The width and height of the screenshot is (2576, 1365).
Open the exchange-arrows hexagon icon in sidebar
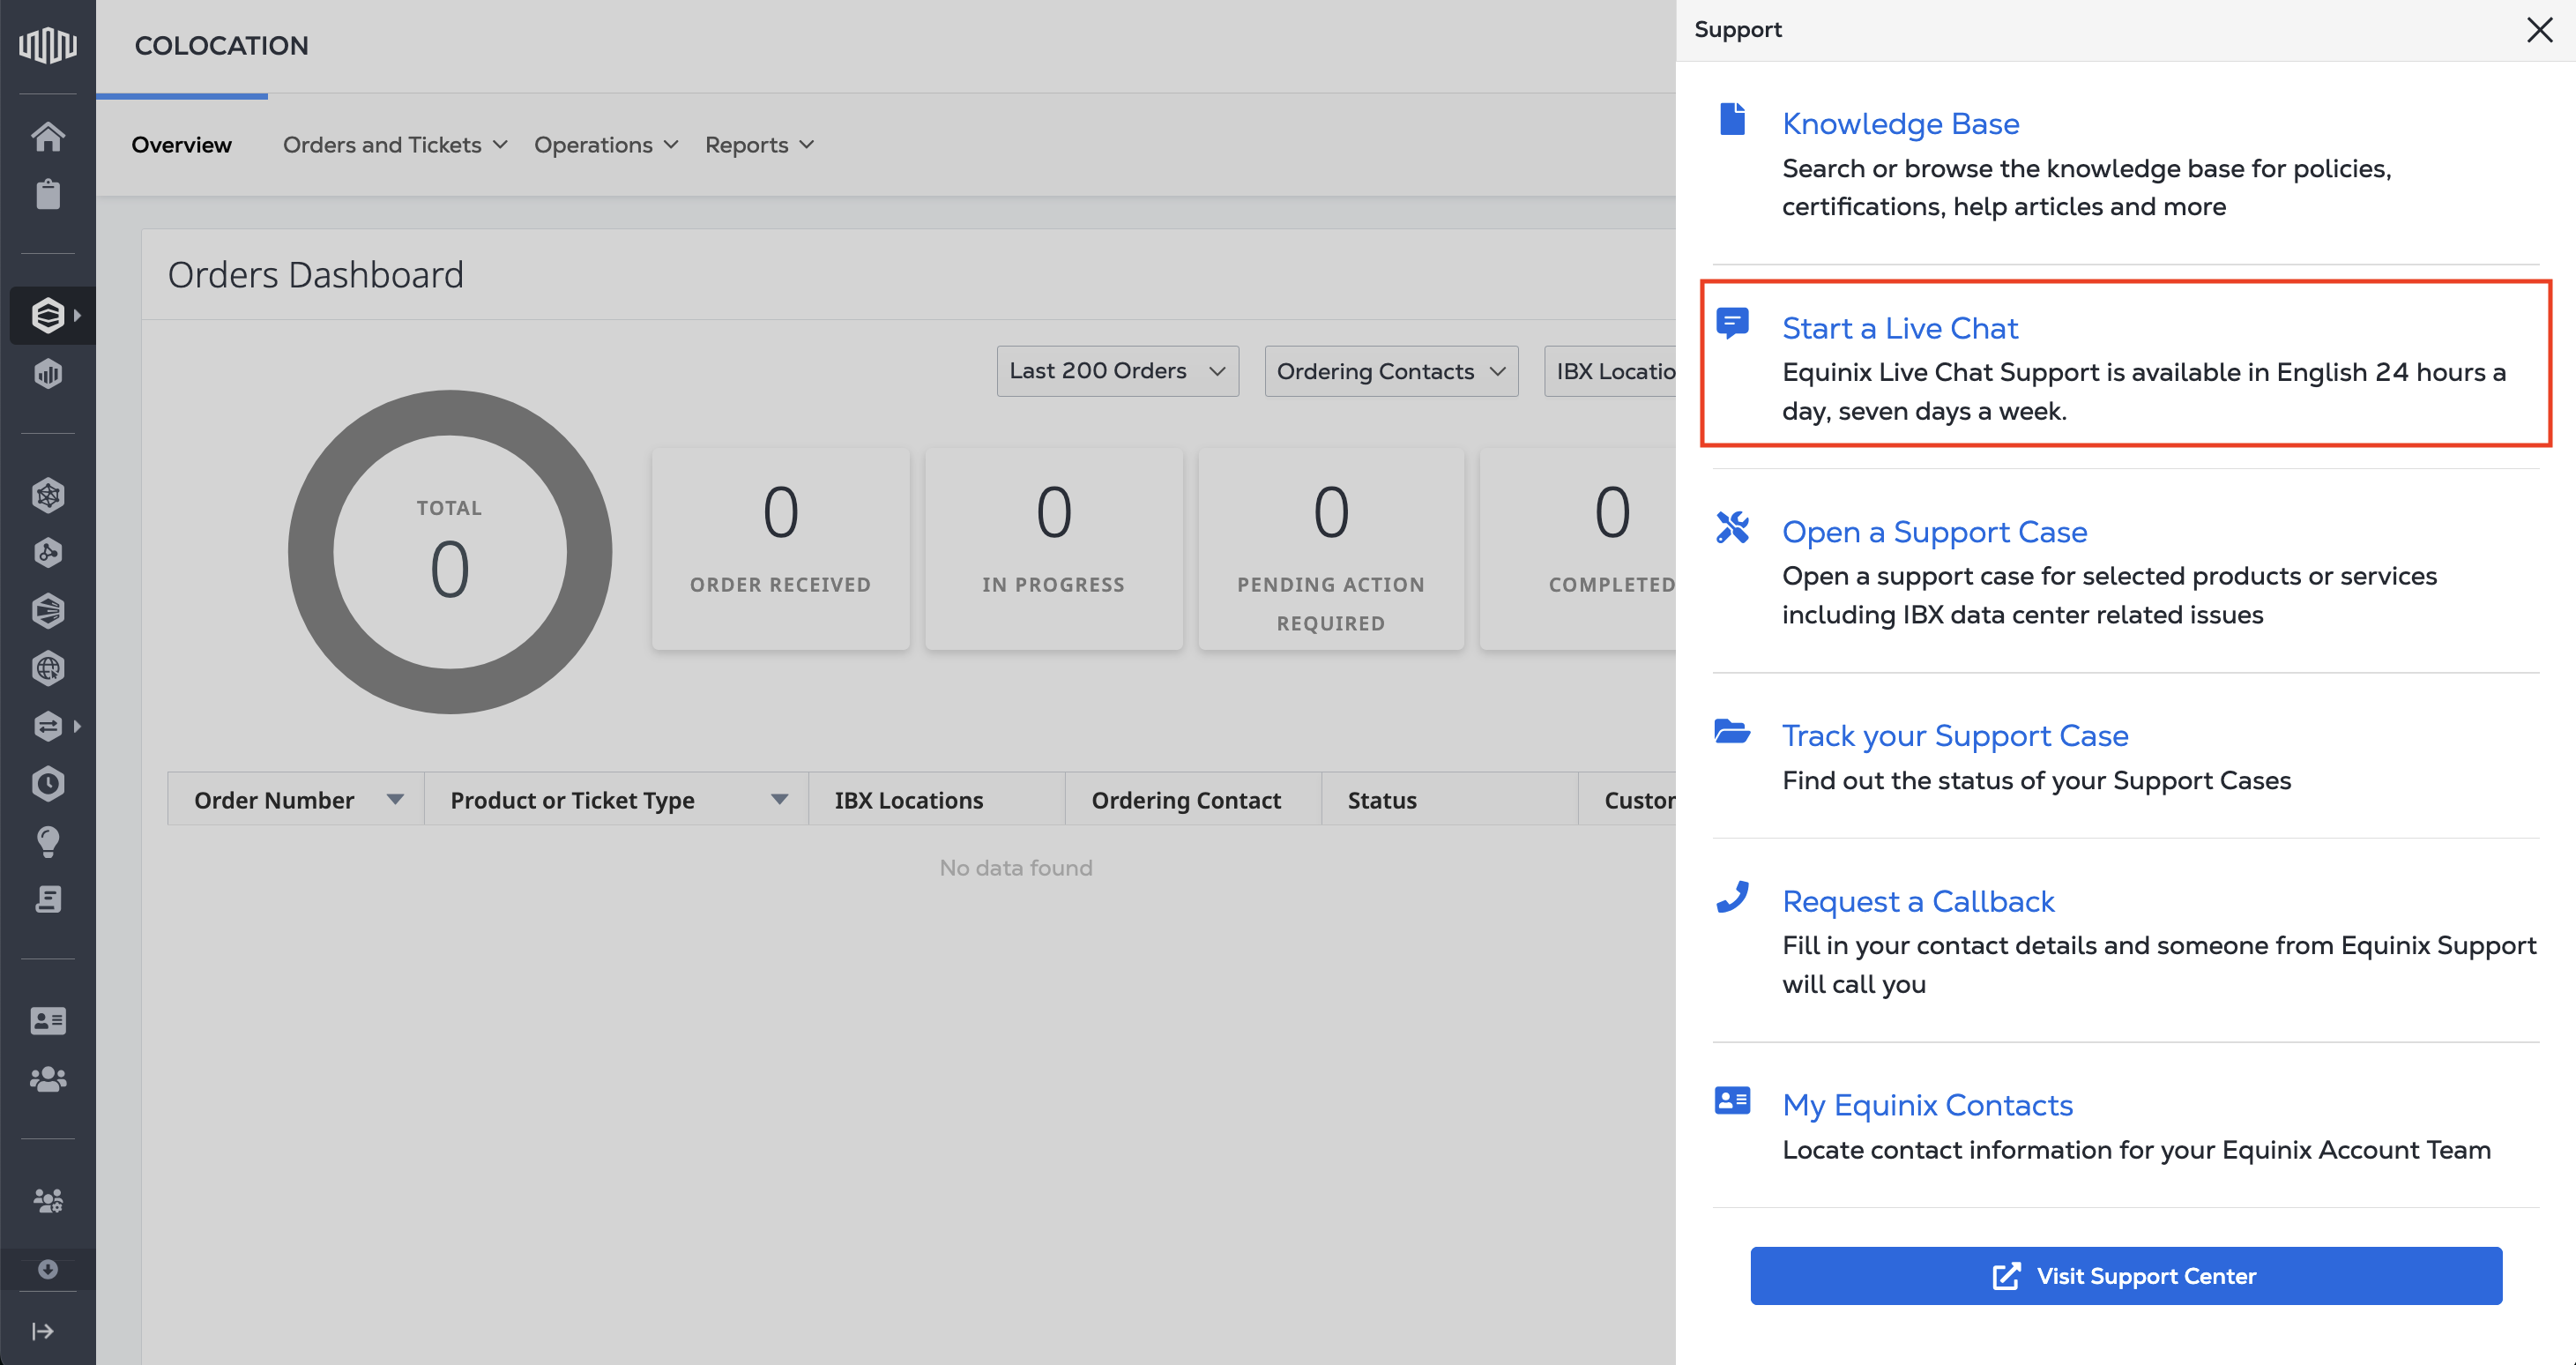[47, 726]
